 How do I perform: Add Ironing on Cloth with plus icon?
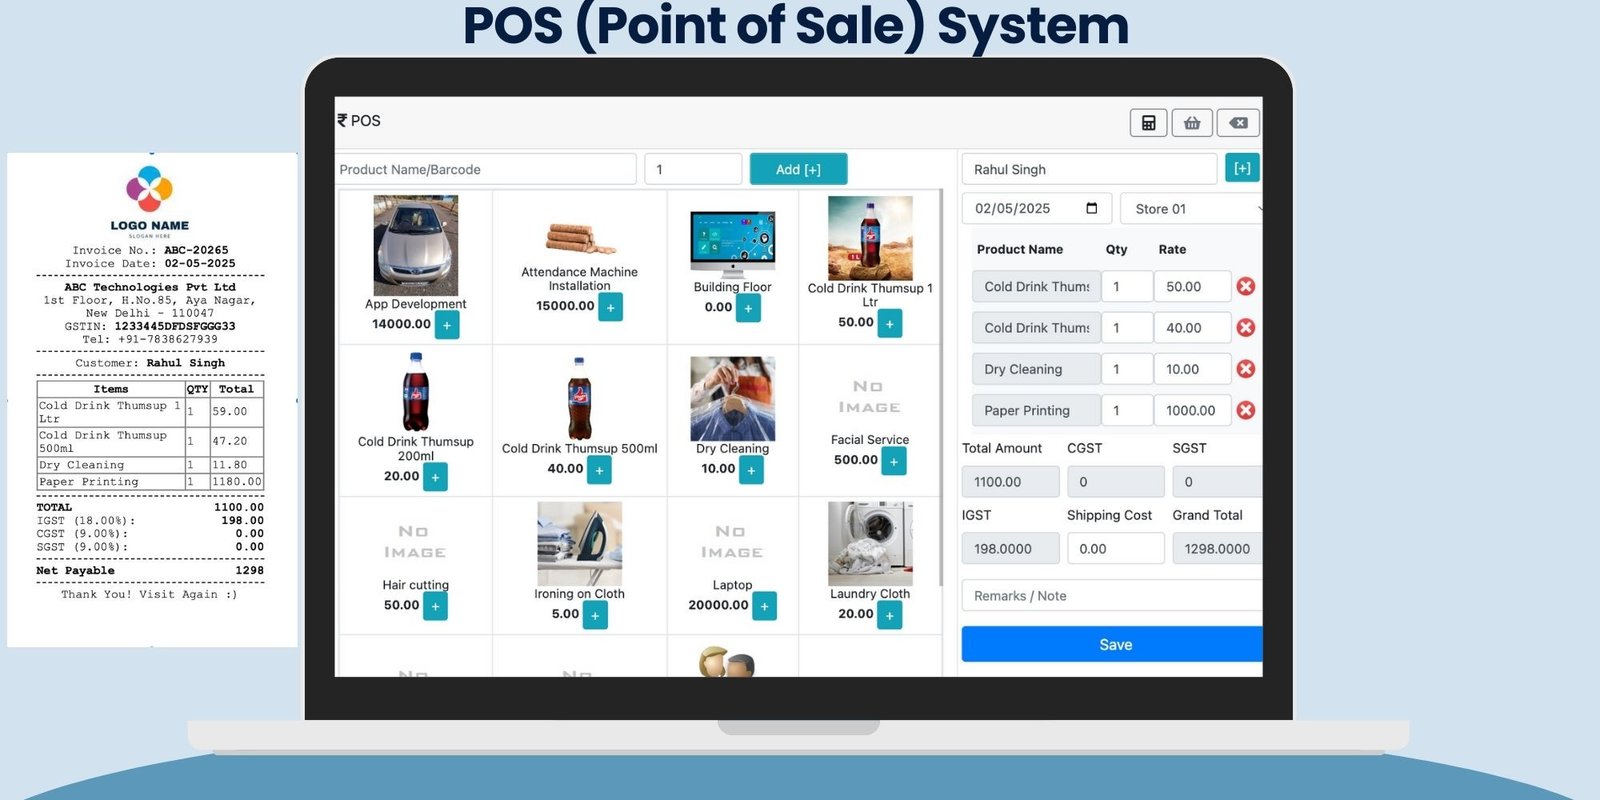coord(595,615)
